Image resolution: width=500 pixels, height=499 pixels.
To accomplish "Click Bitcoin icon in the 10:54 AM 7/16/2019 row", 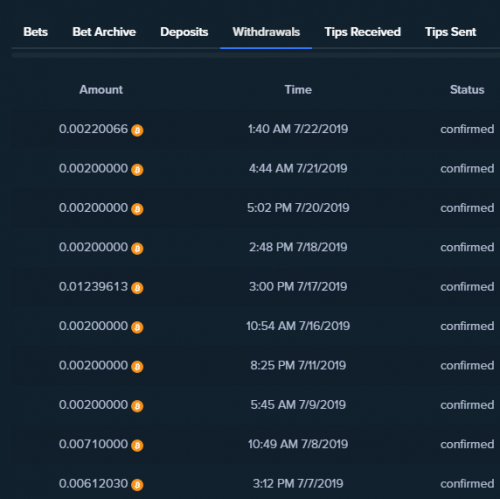I will 137,327.
